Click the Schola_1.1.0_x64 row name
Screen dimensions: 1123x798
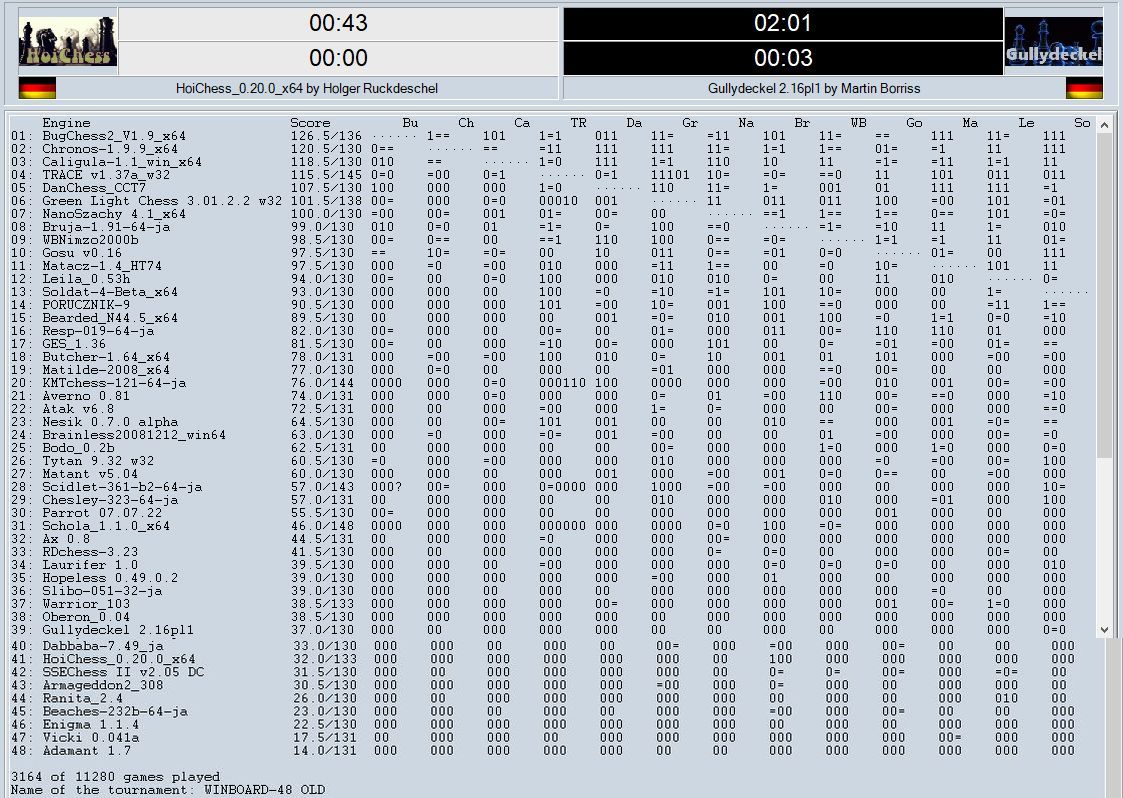(106, 526)
